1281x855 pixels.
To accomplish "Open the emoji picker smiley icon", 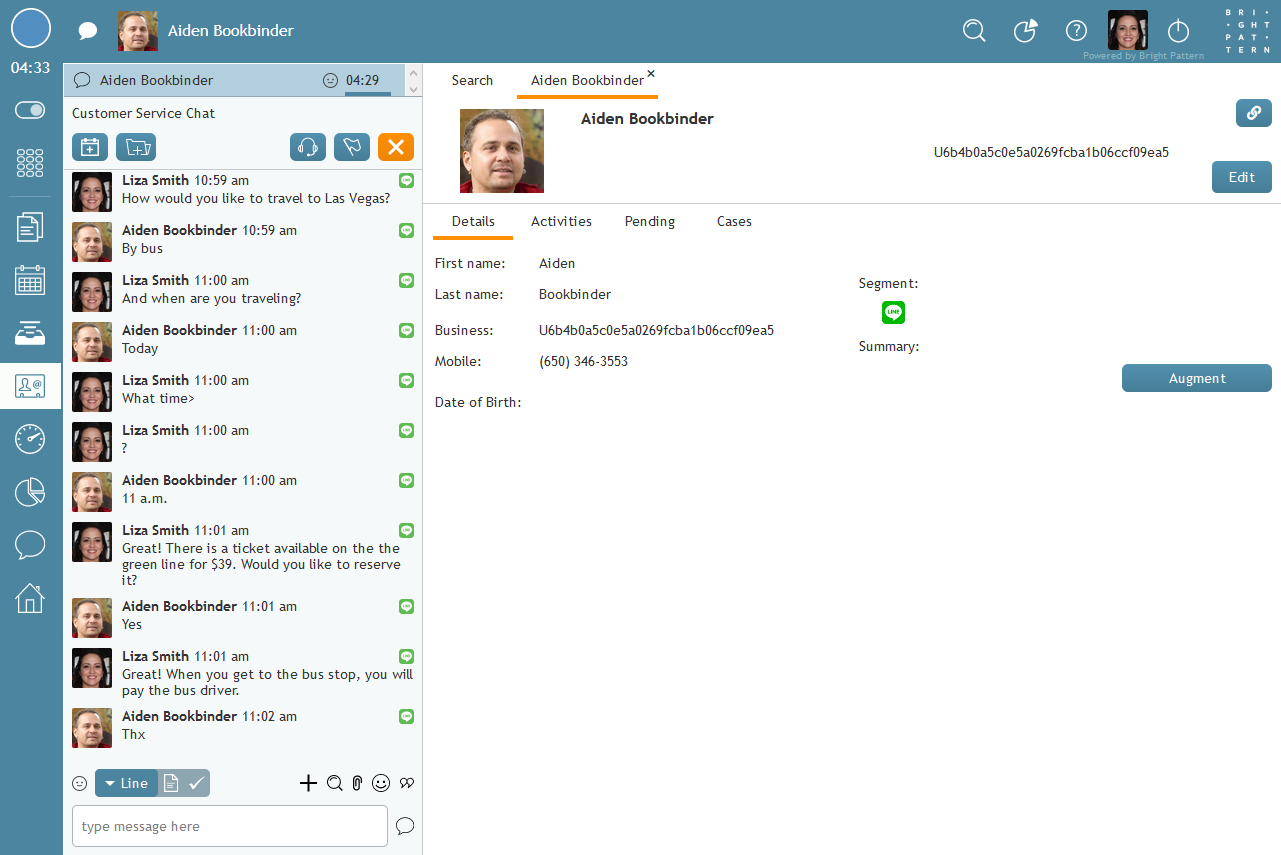I will tap(380, 783).
